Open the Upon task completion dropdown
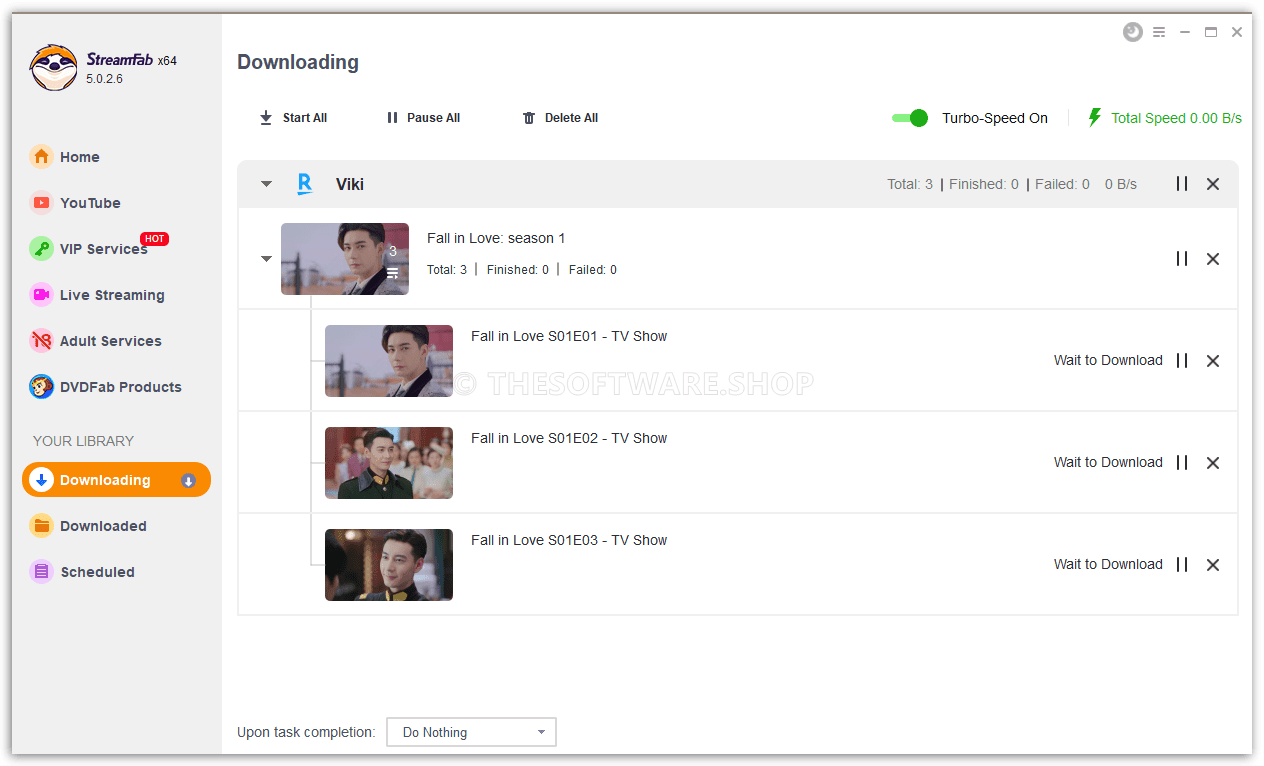This screenshot has height=766, width=1264. click(x=471, y=732)
